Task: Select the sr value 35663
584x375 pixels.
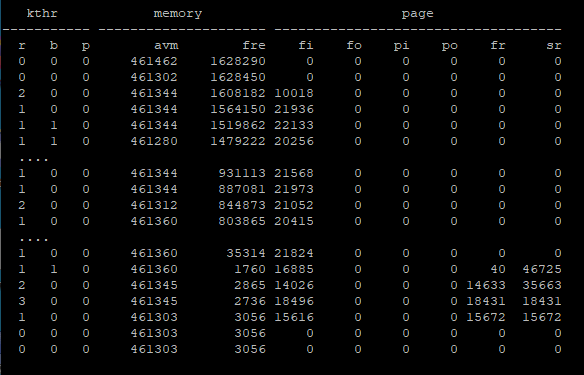Action: click(542, 286)
